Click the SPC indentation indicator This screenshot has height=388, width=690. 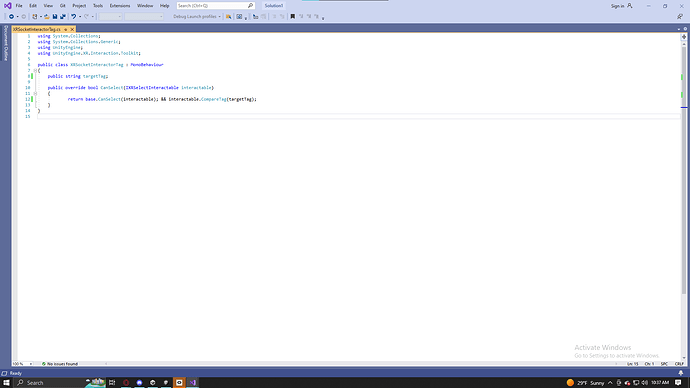click(x=664, y=364)
